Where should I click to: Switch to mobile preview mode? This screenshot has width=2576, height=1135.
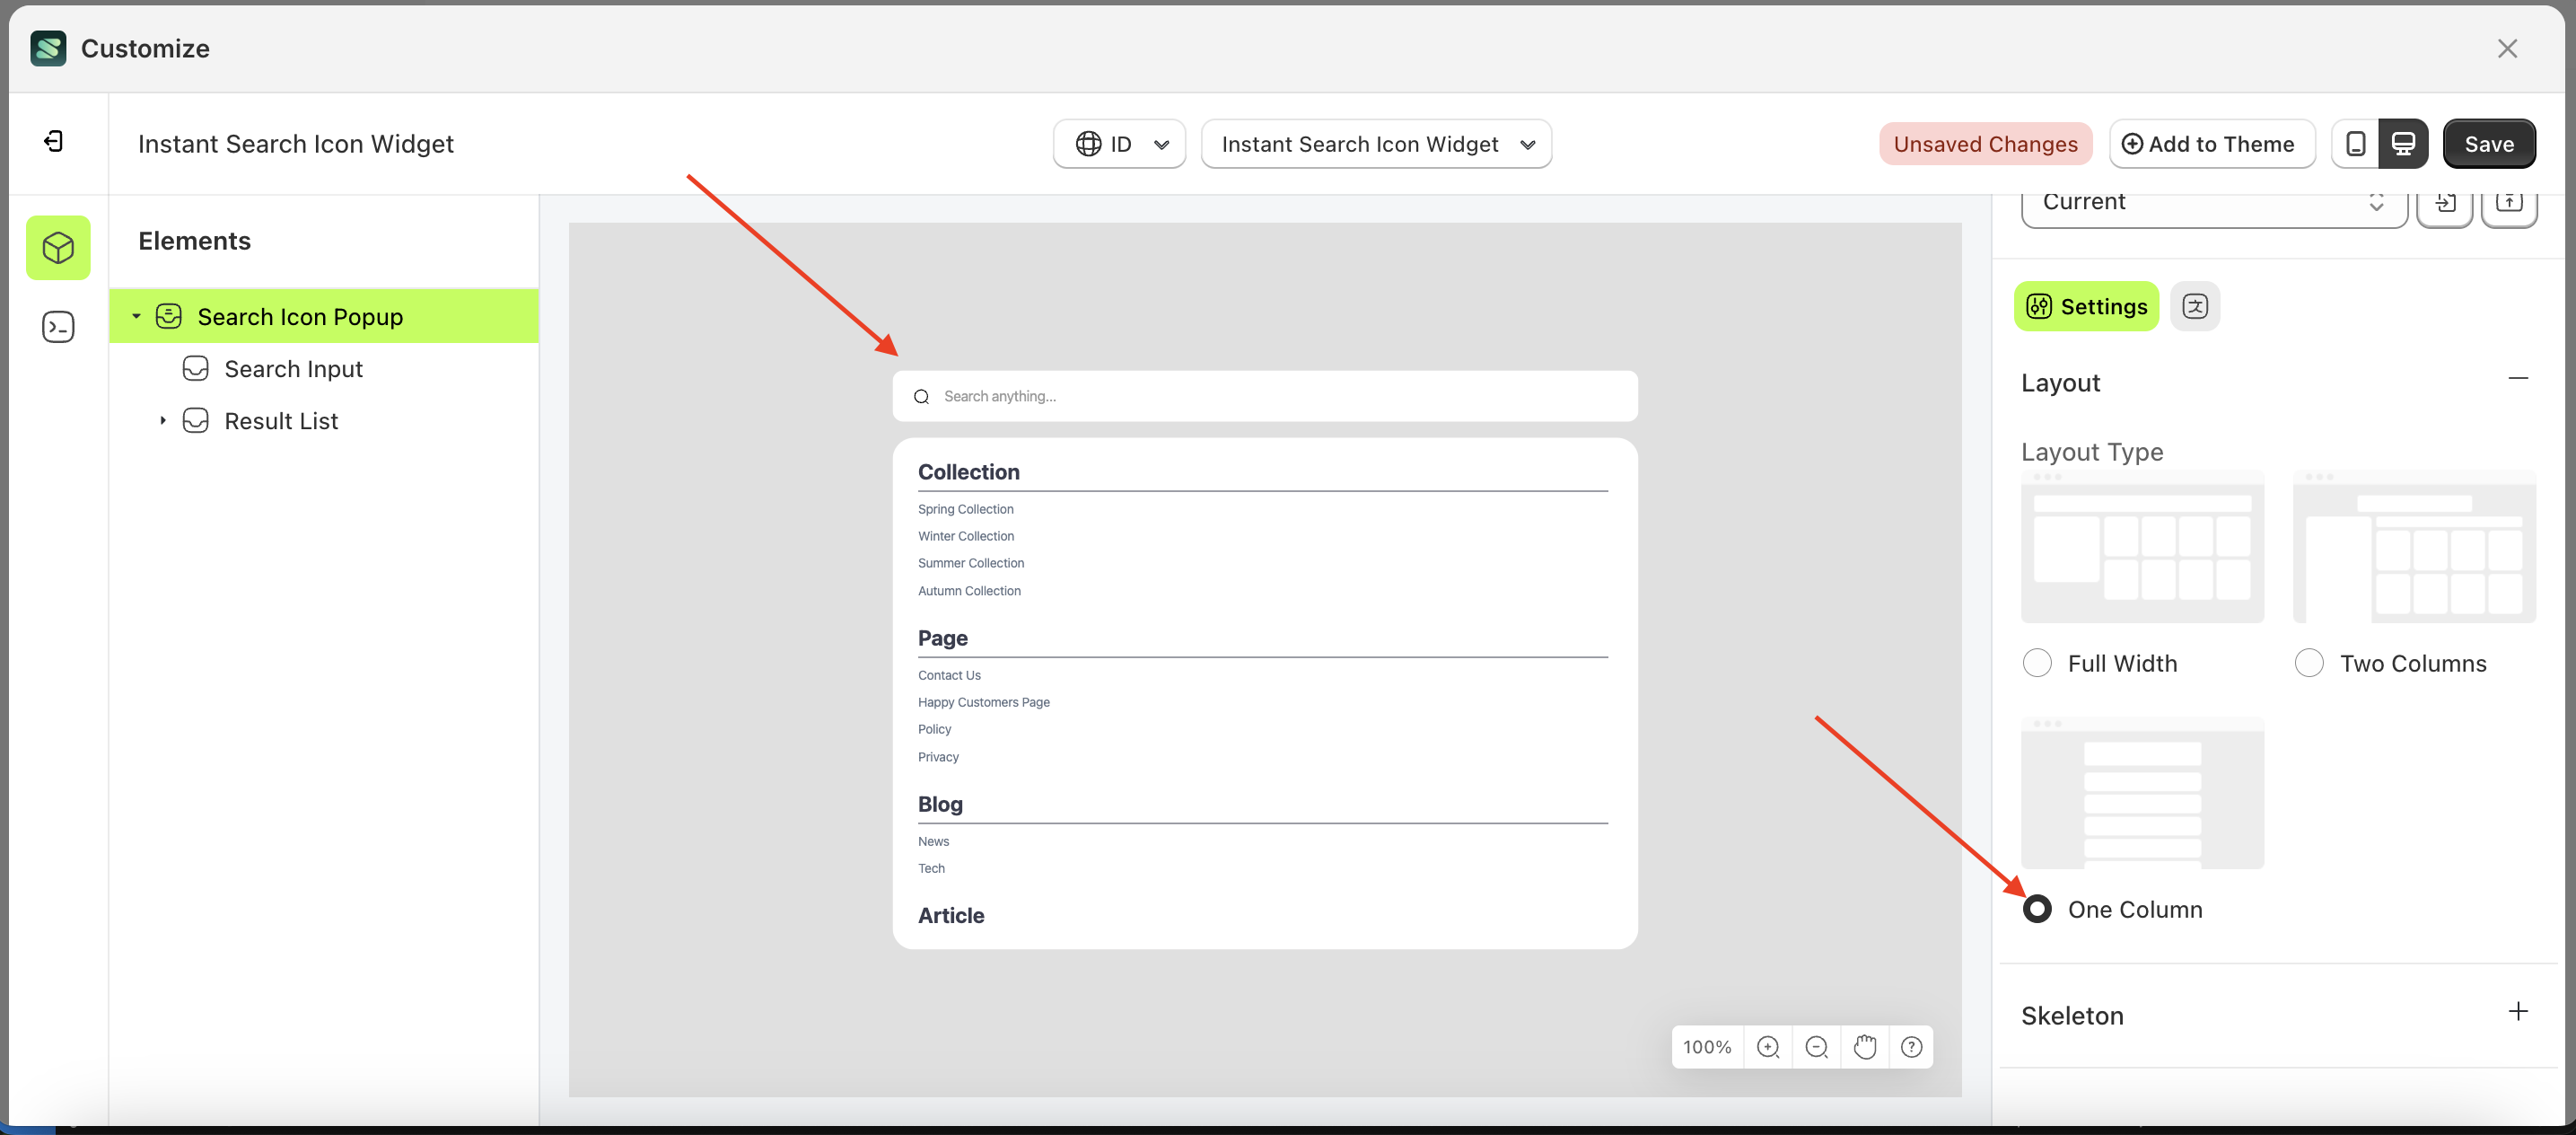2356,143
